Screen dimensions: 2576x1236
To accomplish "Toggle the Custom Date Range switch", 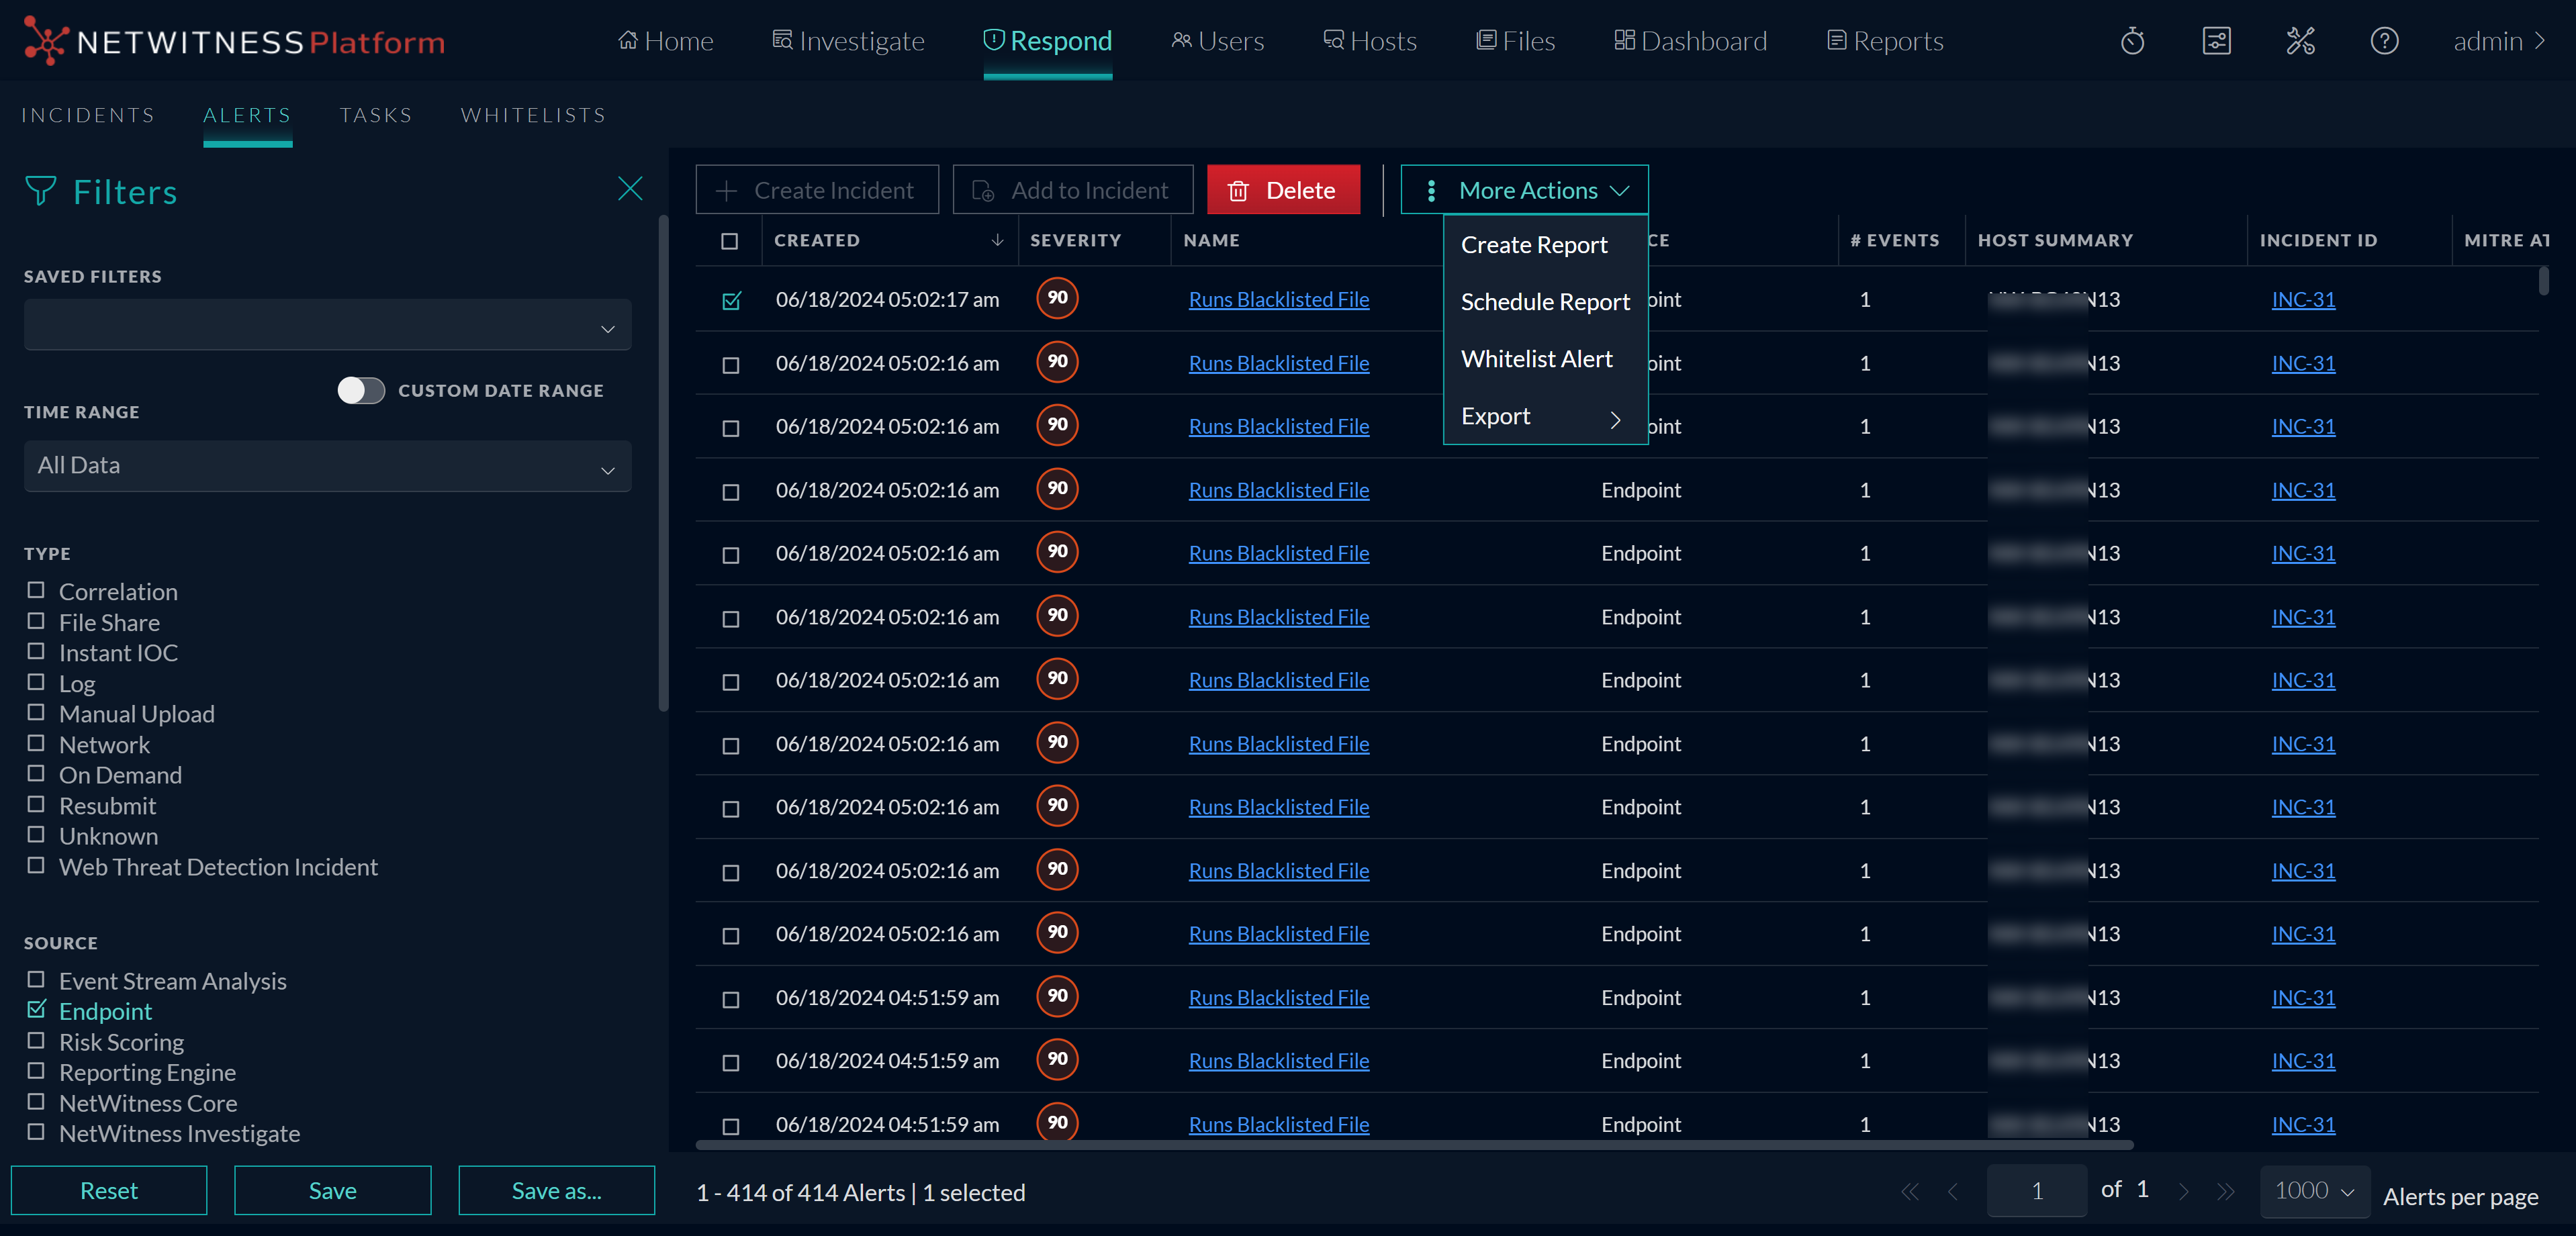I will (x=362, y=391).
